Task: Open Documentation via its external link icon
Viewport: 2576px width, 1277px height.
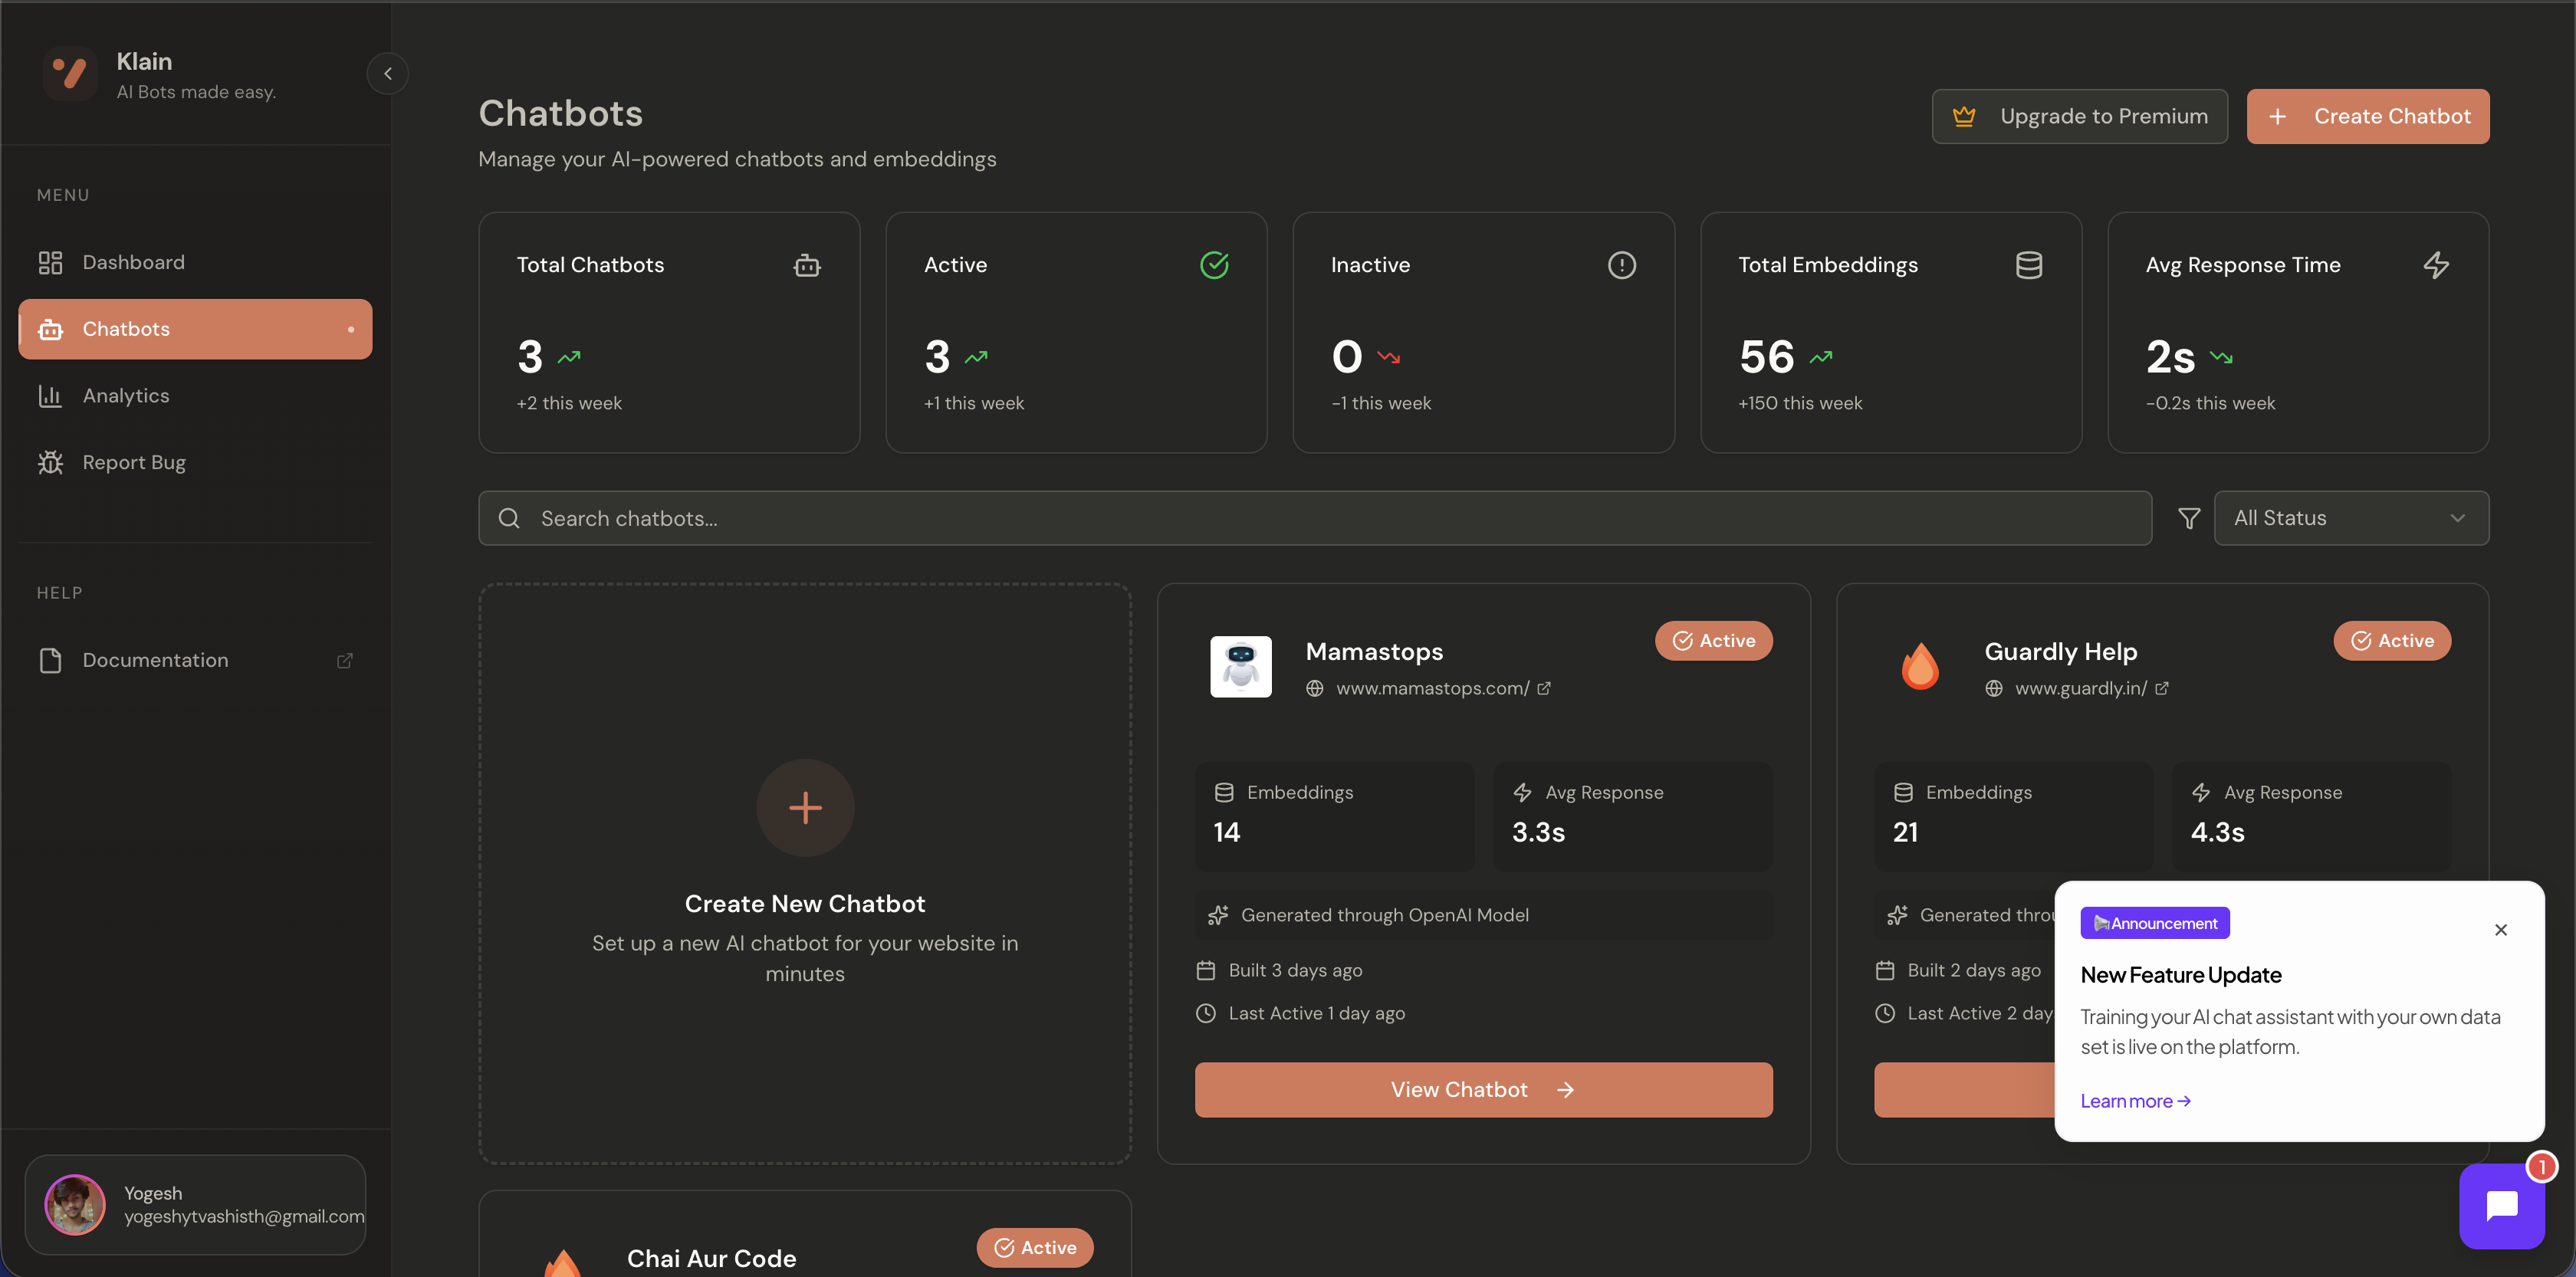Action: click(344, 660)
